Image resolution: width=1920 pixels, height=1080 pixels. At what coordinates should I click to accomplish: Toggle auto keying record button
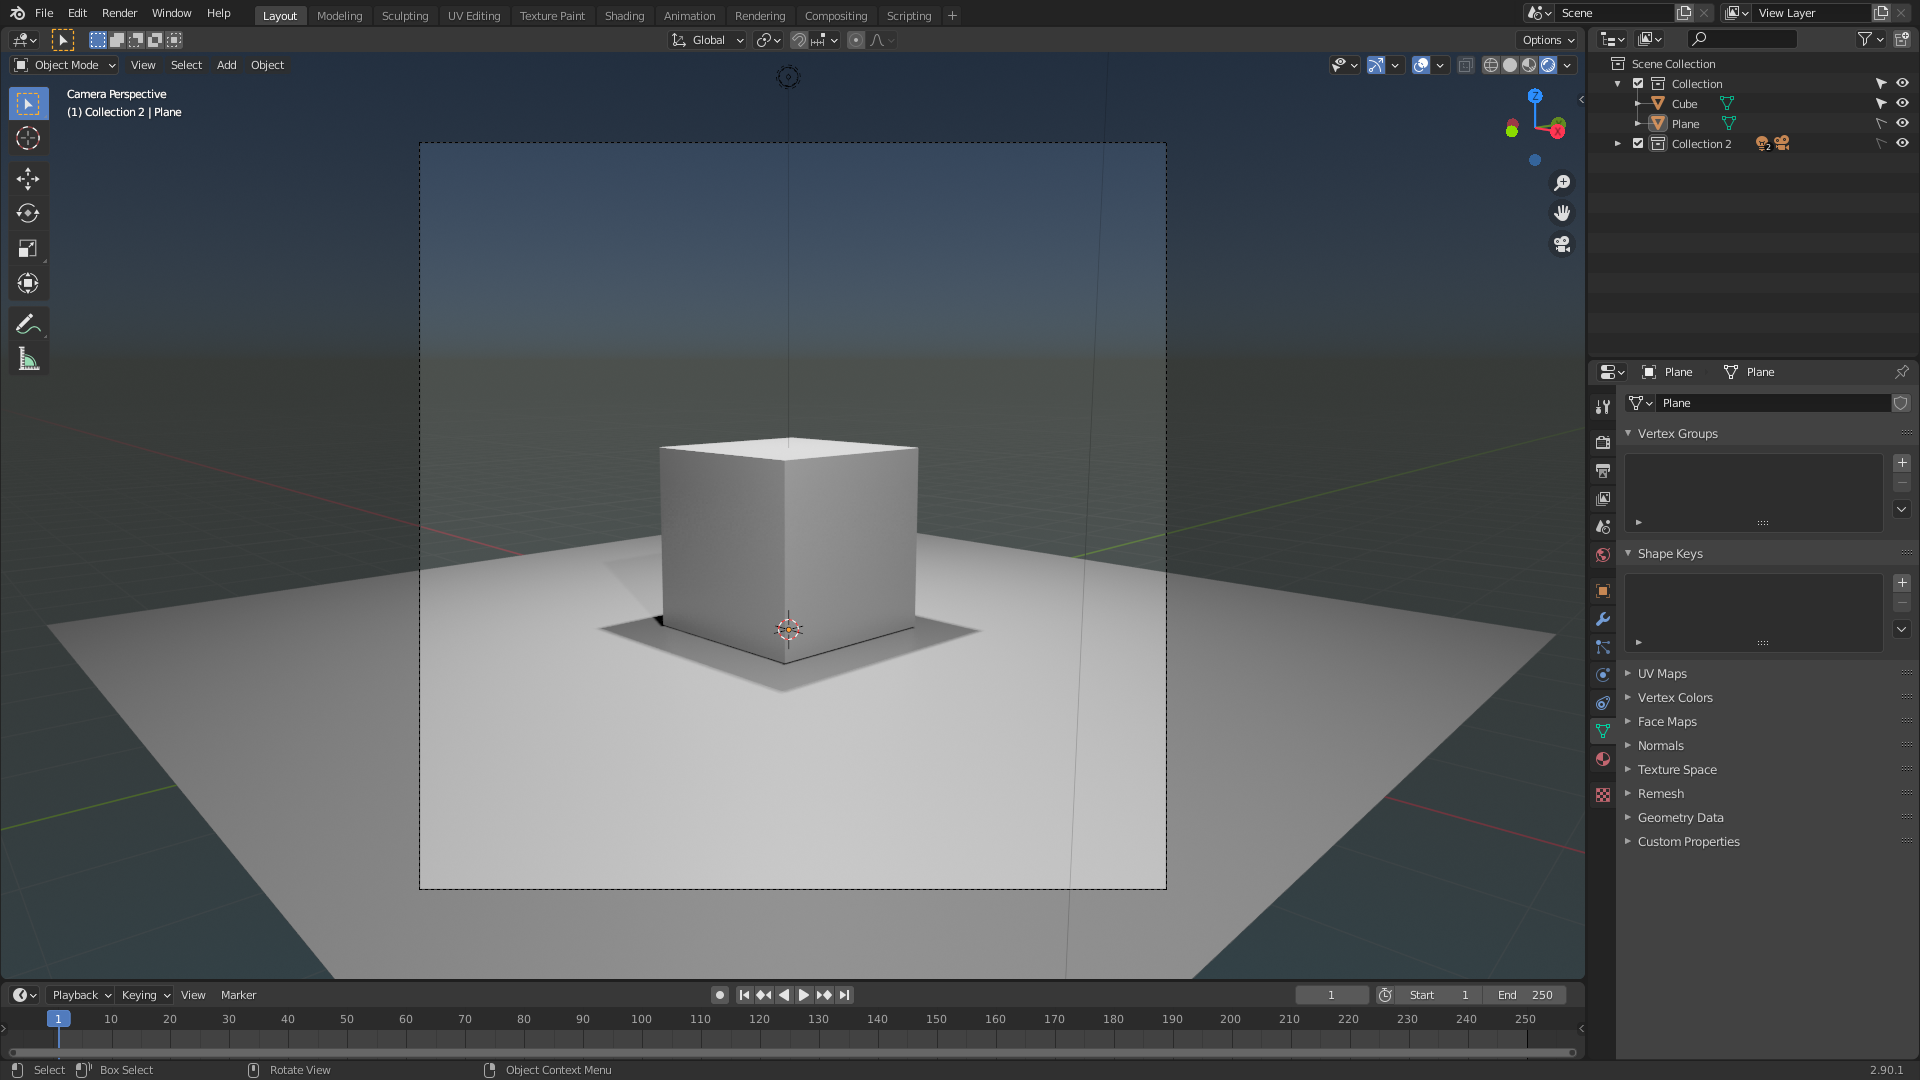(719, 995)
